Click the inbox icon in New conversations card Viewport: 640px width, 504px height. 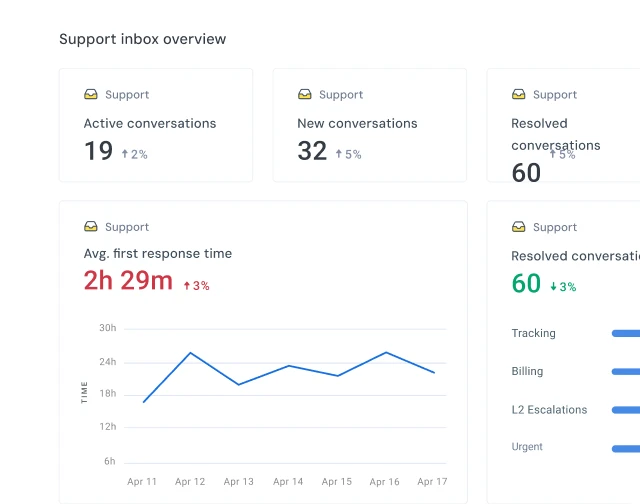pos(305,95)
